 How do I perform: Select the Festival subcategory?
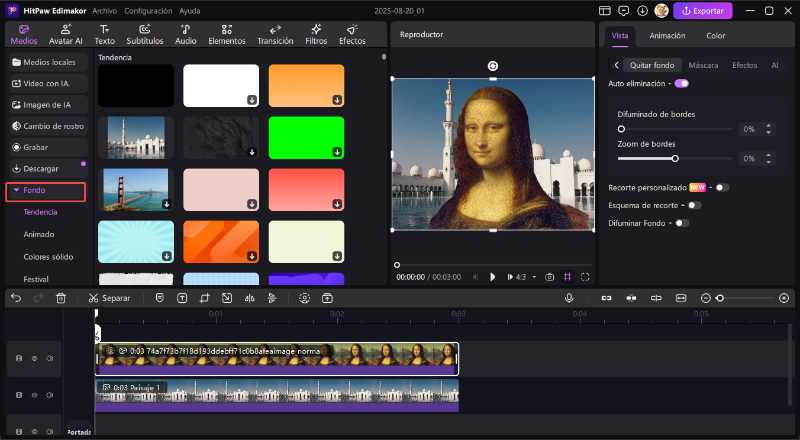click(36, 279)
